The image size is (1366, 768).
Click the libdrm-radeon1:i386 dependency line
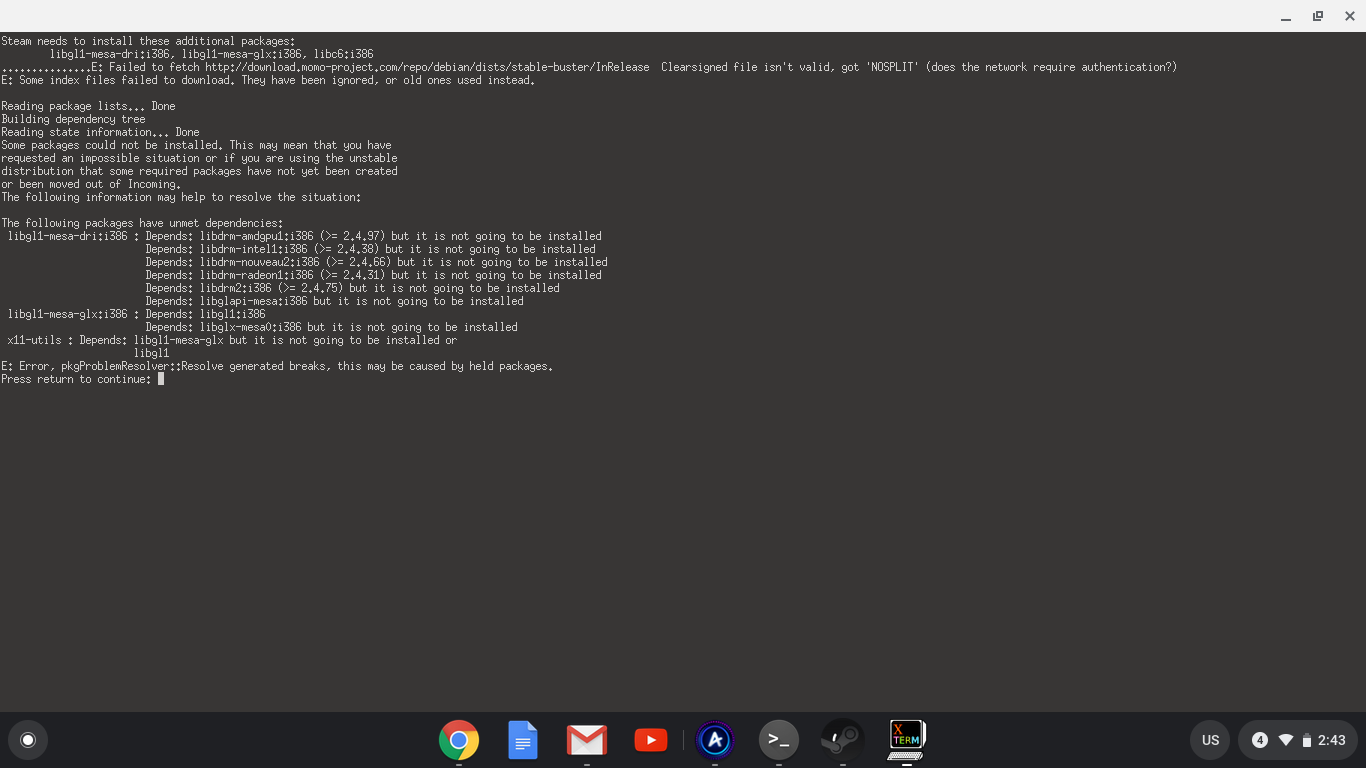tap(373, 275)
